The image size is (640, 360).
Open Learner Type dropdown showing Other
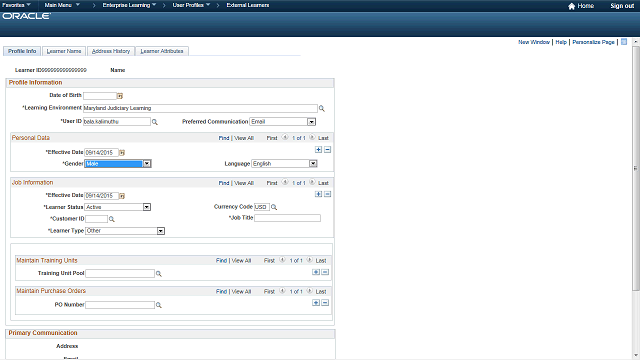tap(161, 231)
